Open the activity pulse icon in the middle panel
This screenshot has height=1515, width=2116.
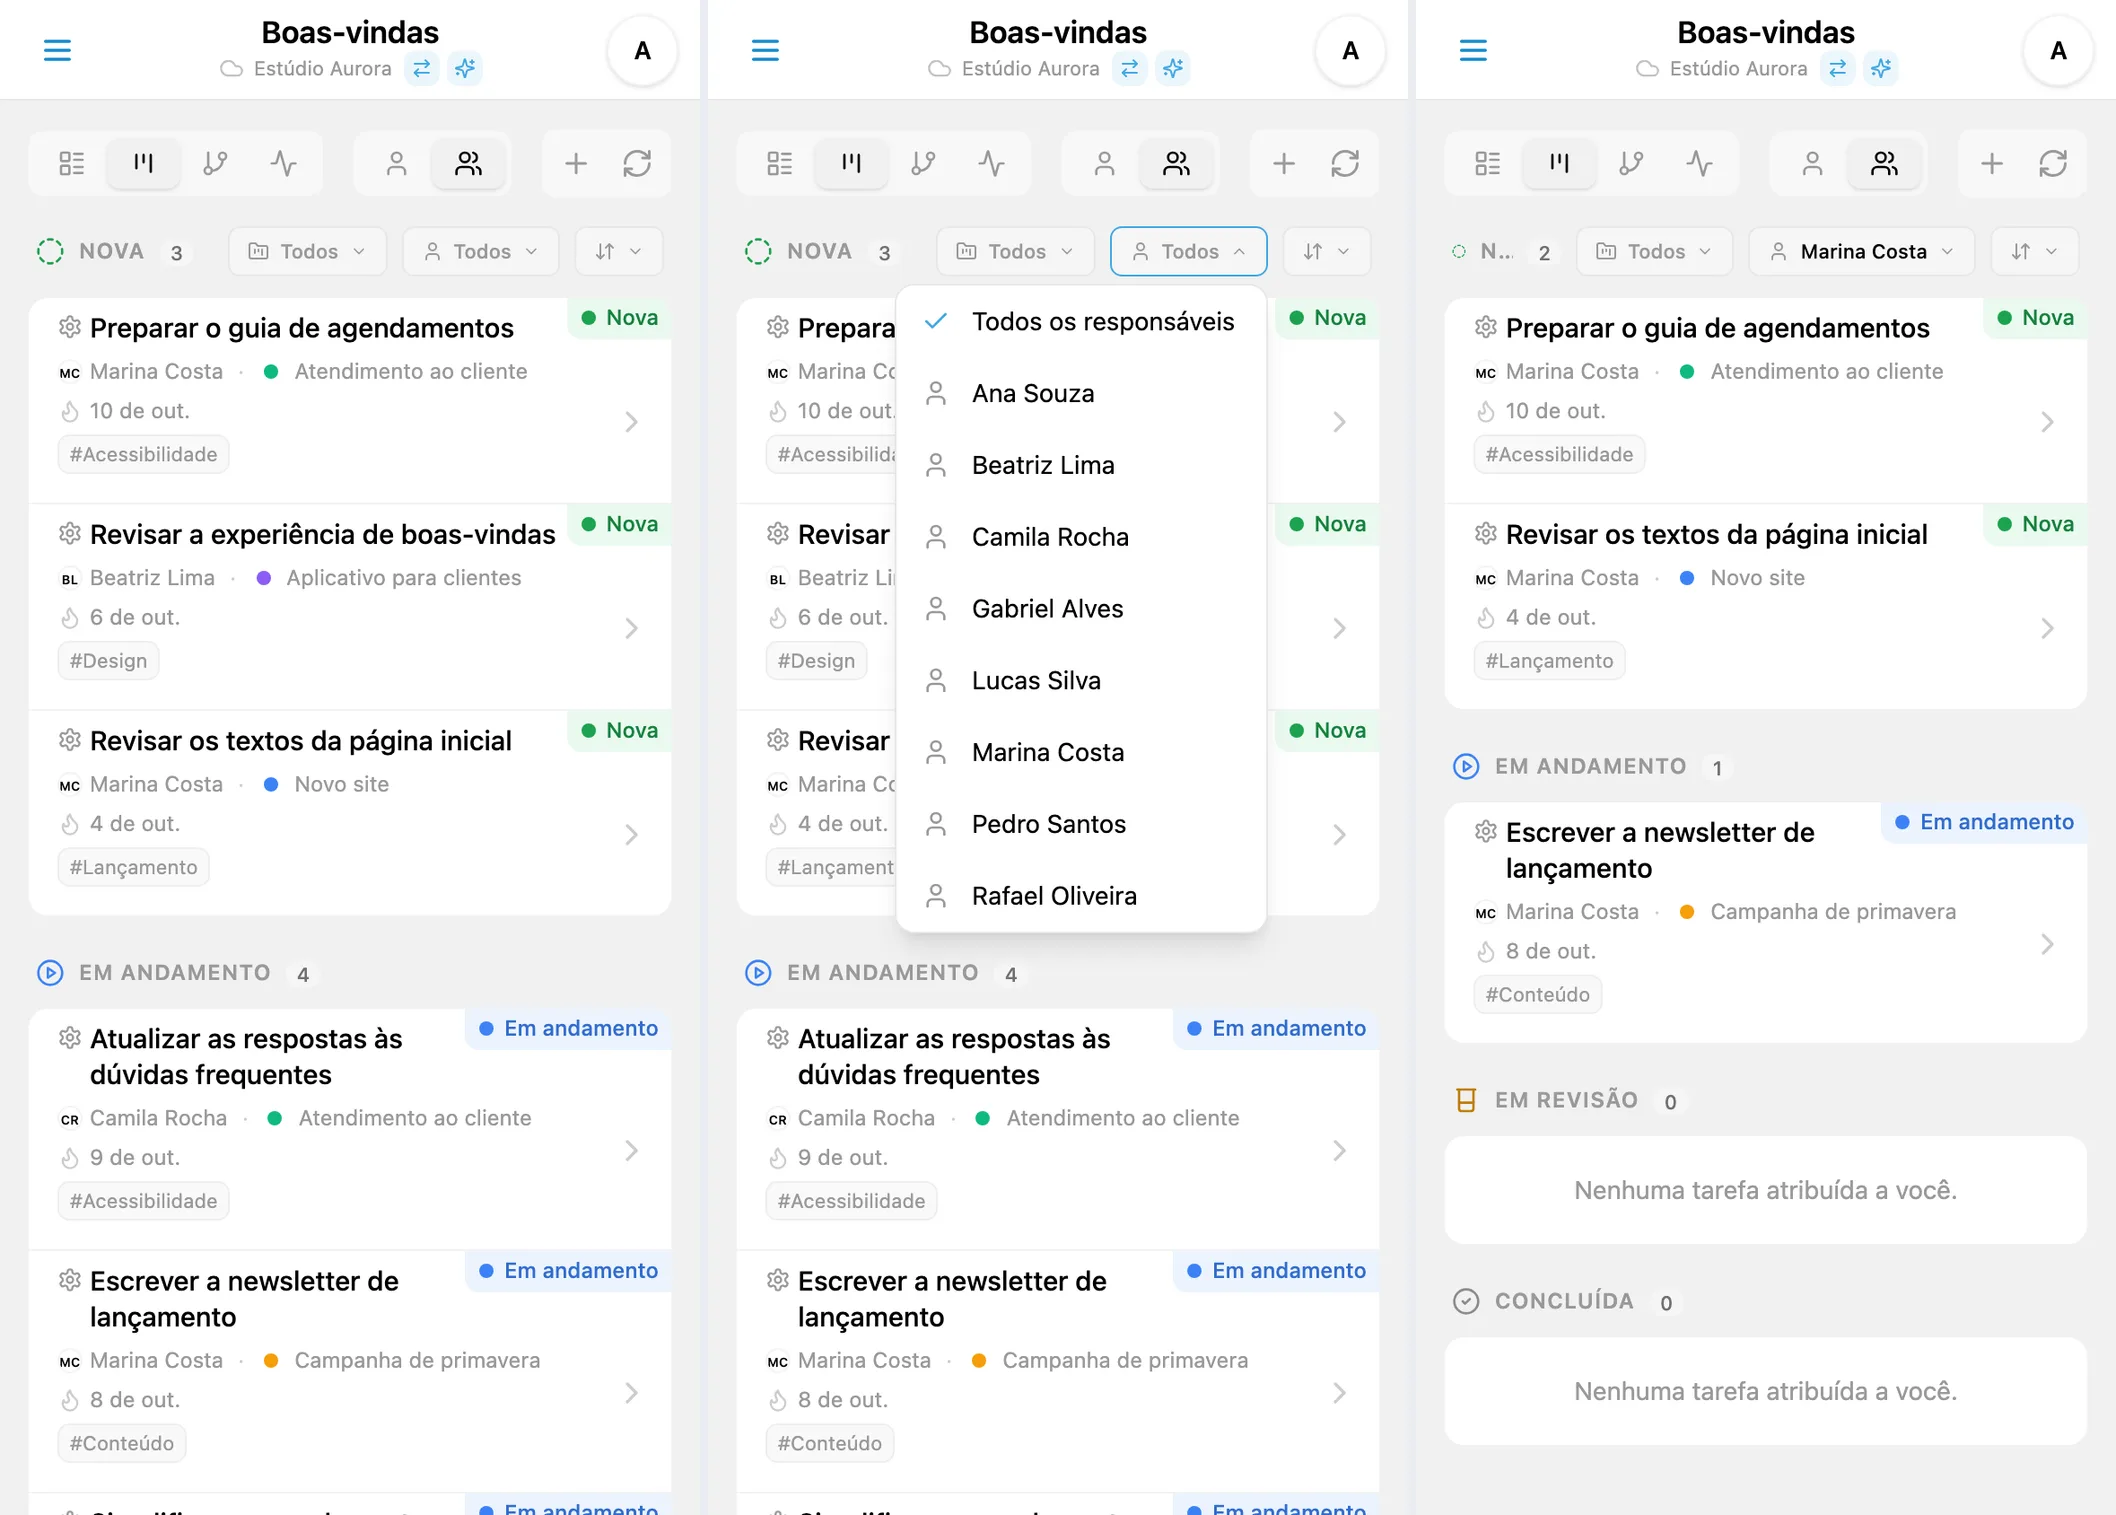tap(992, 163)
